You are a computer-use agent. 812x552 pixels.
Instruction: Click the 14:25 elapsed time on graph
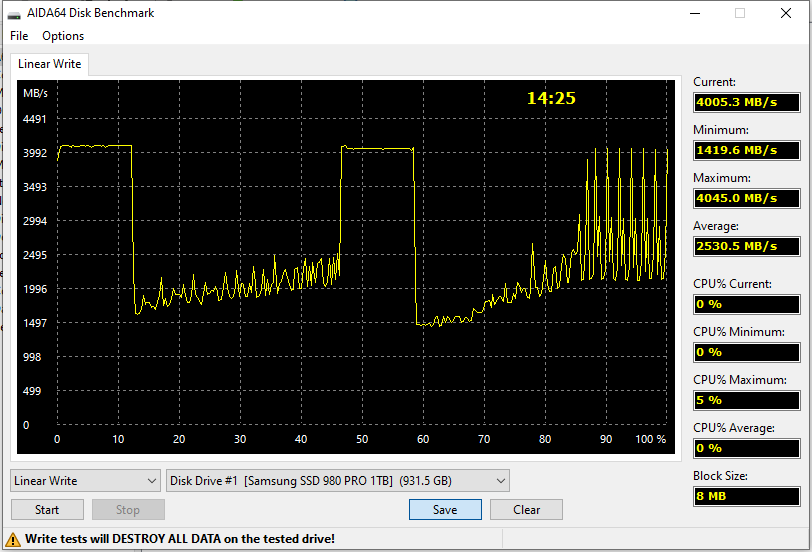551,98
